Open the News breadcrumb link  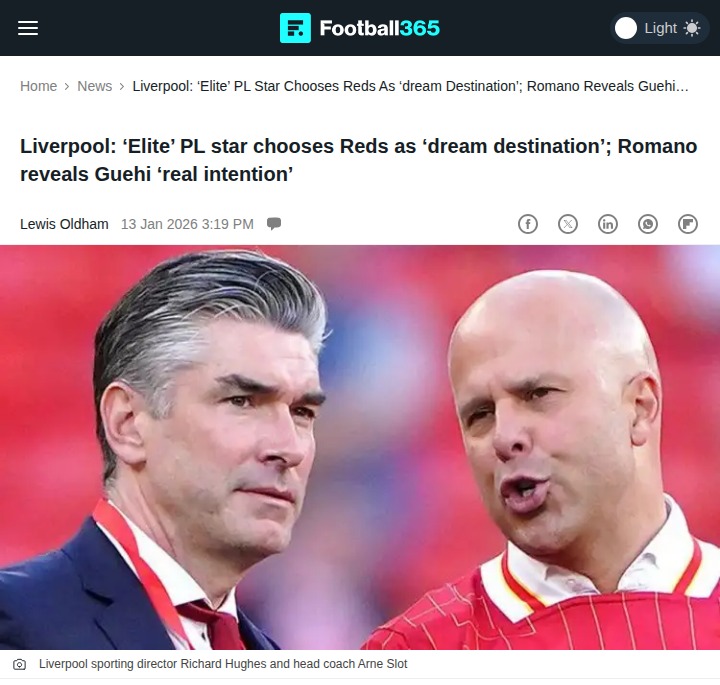pyautogui.click(x=95, y=86)
